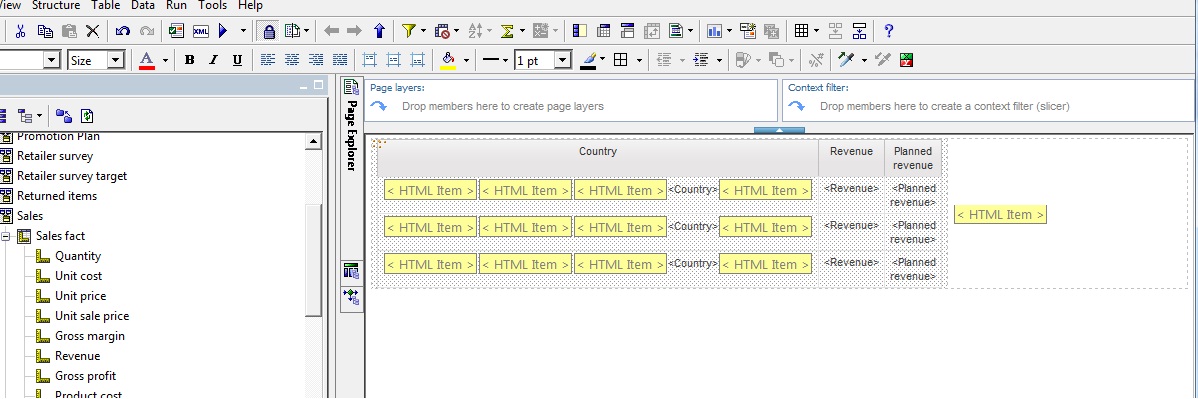The width and height of the screenshot is (1198, 399).
Task: Open the Table menu
Action: (105, 5)
